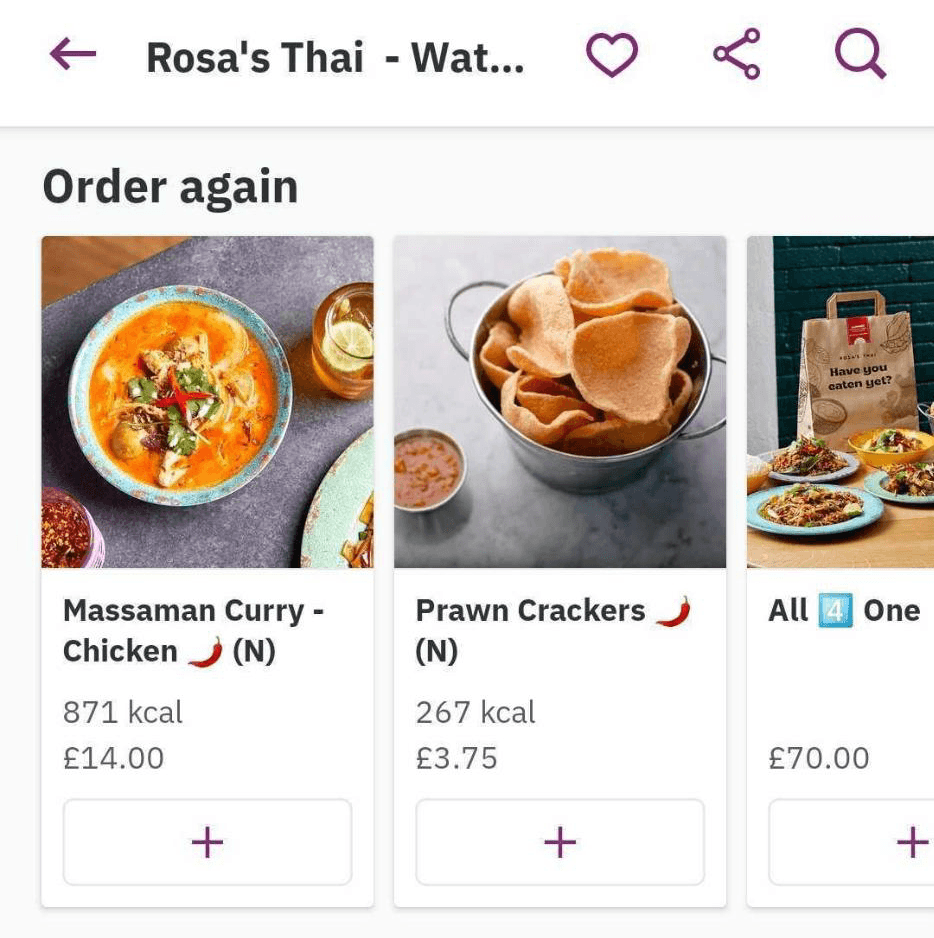
Task: Add Prawn Crackers using its plus button
Action: [560, 842]
